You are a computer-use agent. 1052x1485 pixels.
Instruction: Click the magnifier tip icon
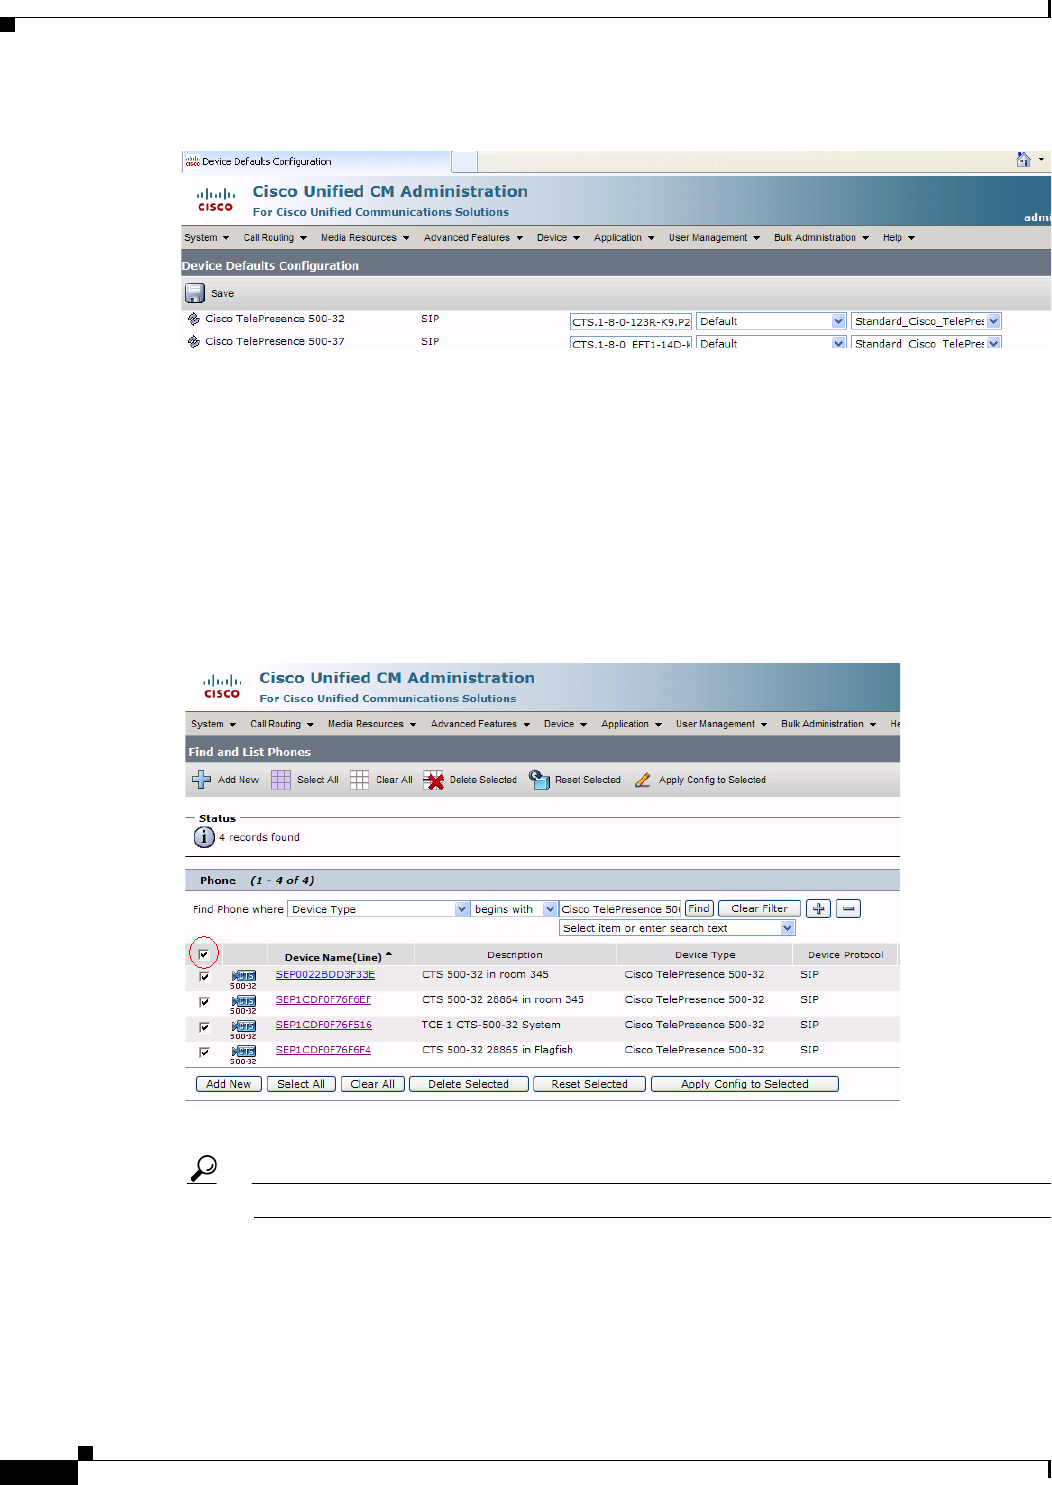point(204,1168)
